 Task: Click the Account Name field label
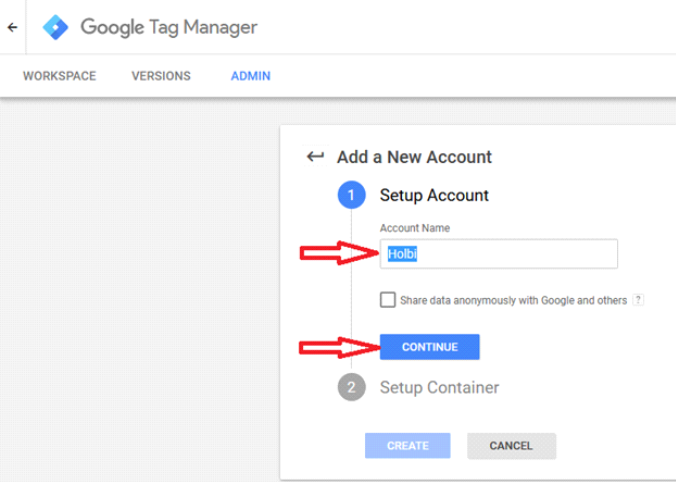pos(414,228)
